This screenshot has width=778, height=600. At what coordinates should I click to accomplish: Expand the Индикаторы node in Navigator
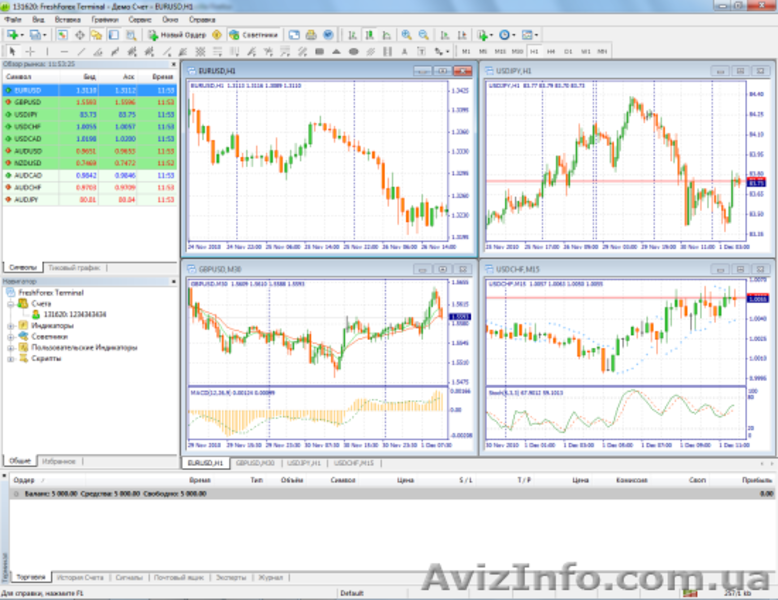[10, 326]
